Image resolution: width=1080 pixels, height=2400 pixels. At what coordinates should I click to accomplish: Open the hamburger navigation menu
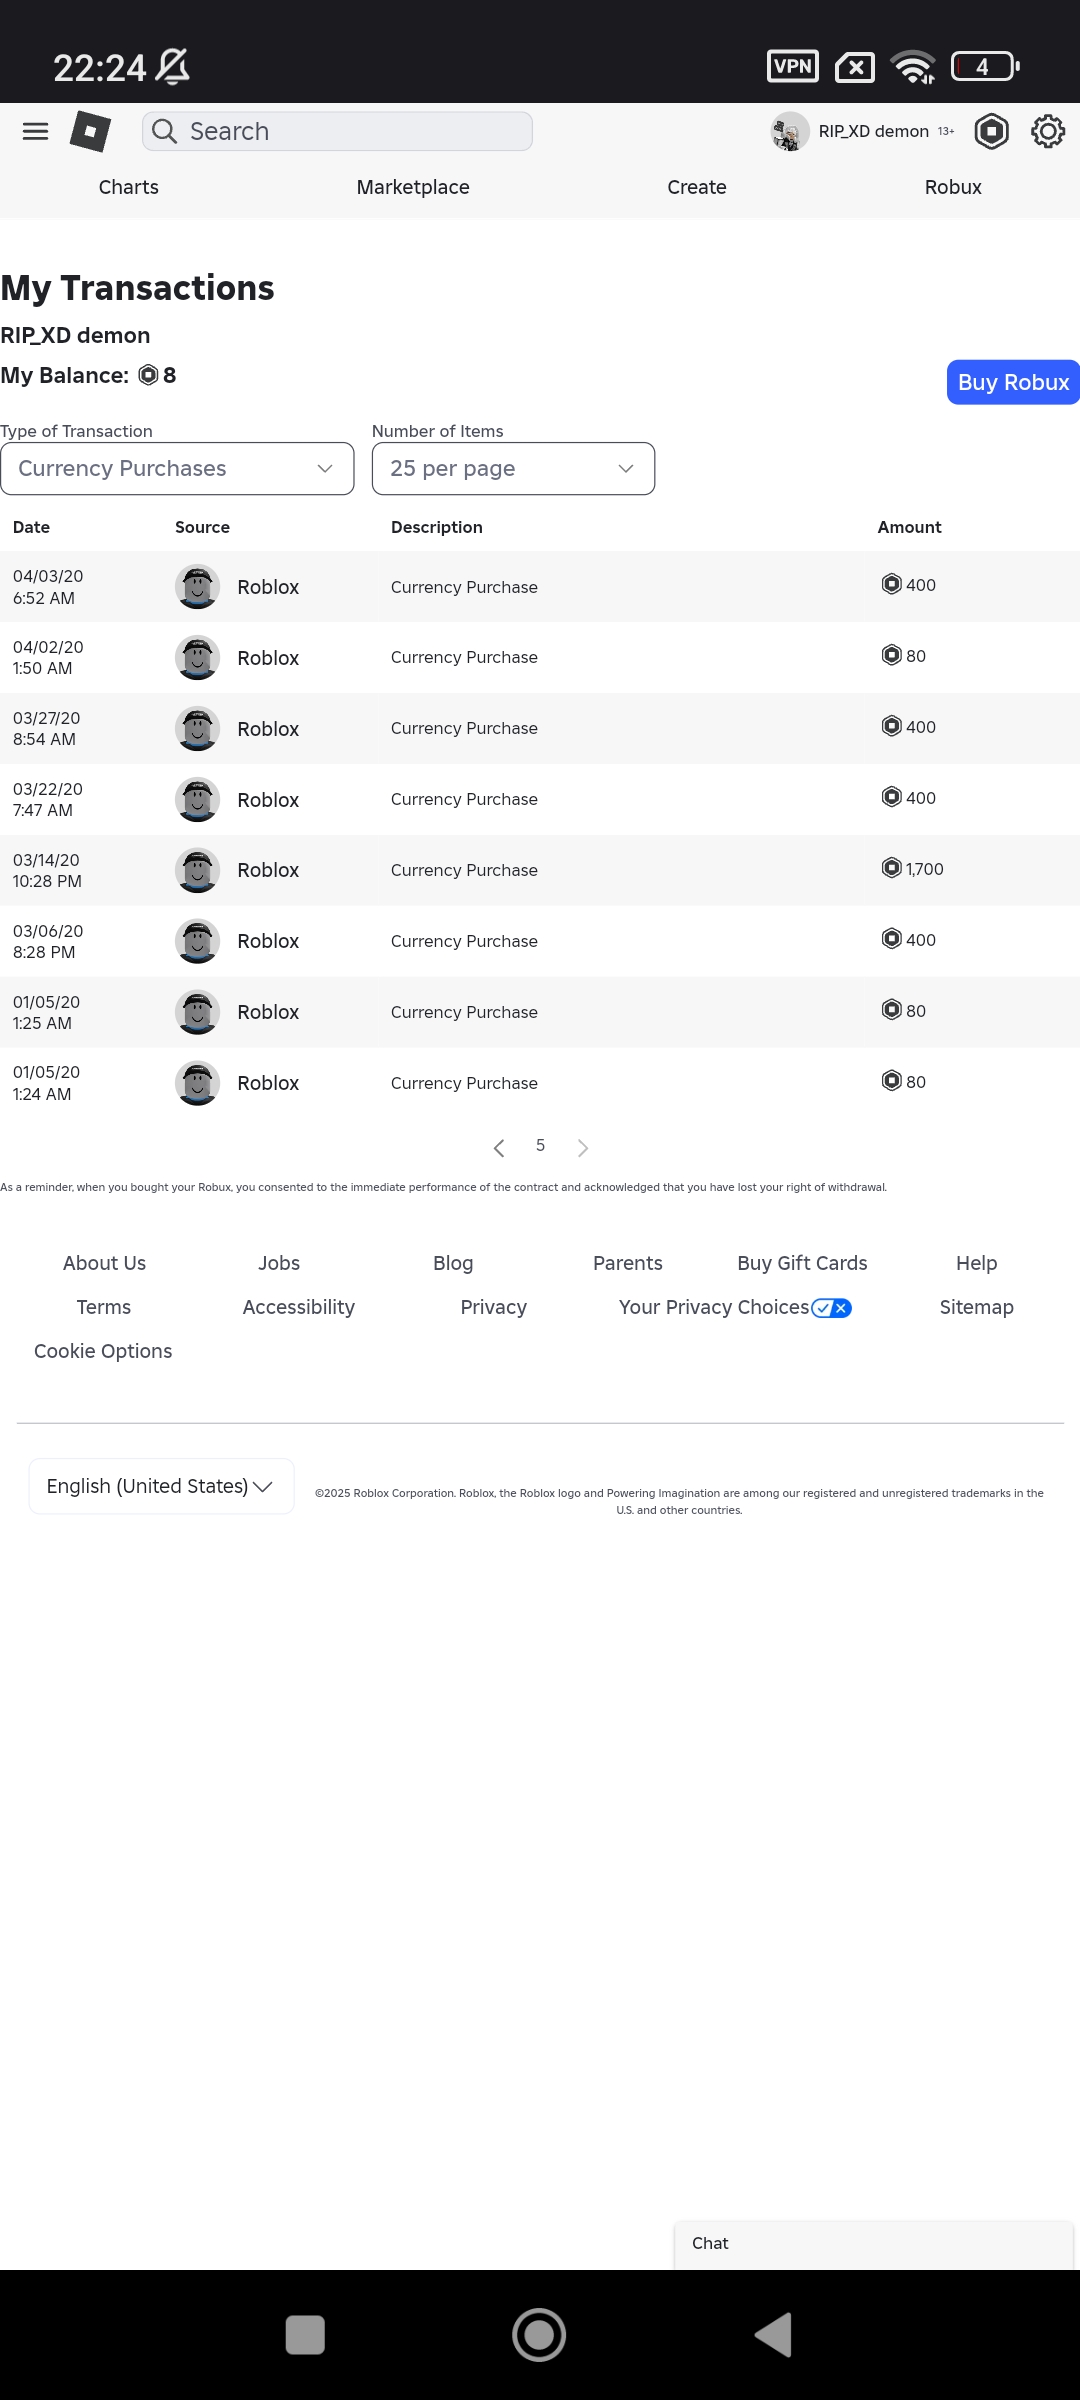click(35, 131)
